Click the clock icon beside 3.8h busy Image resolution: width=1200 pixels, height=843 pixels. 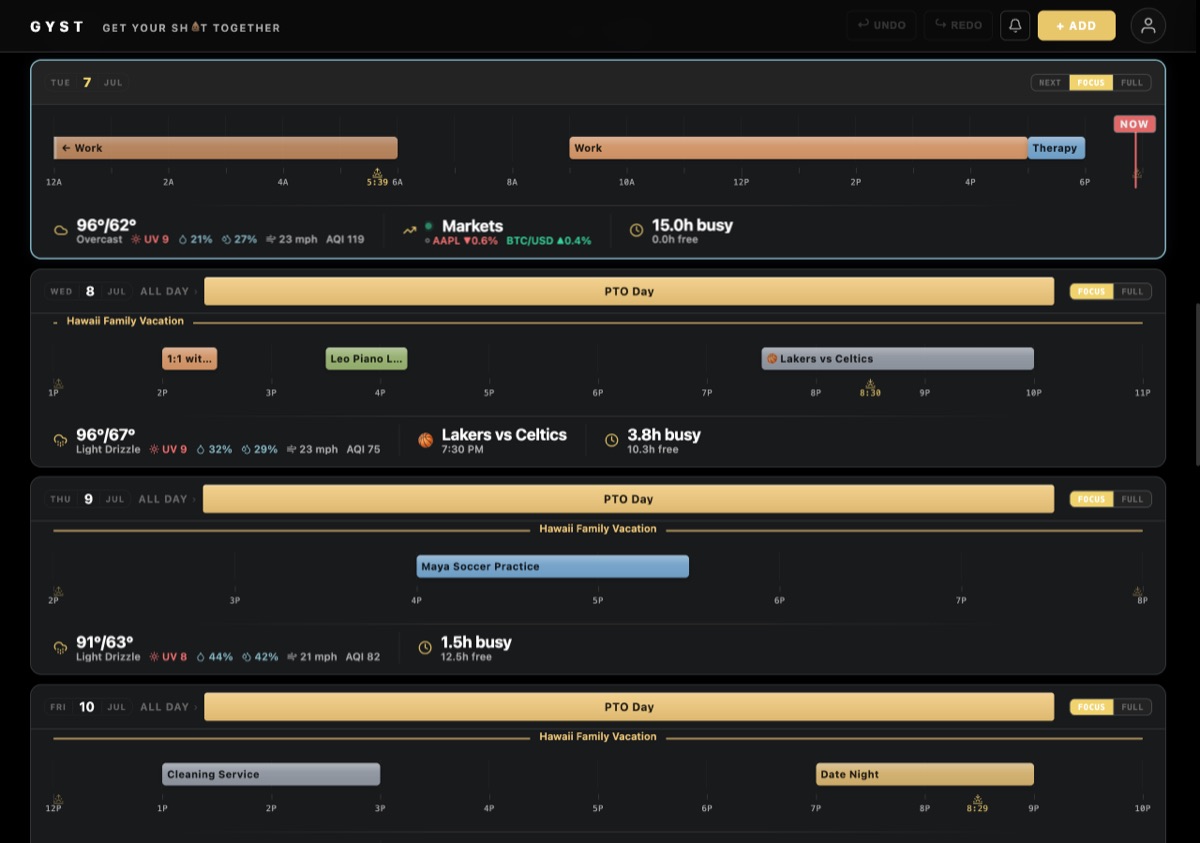[612, 439]
